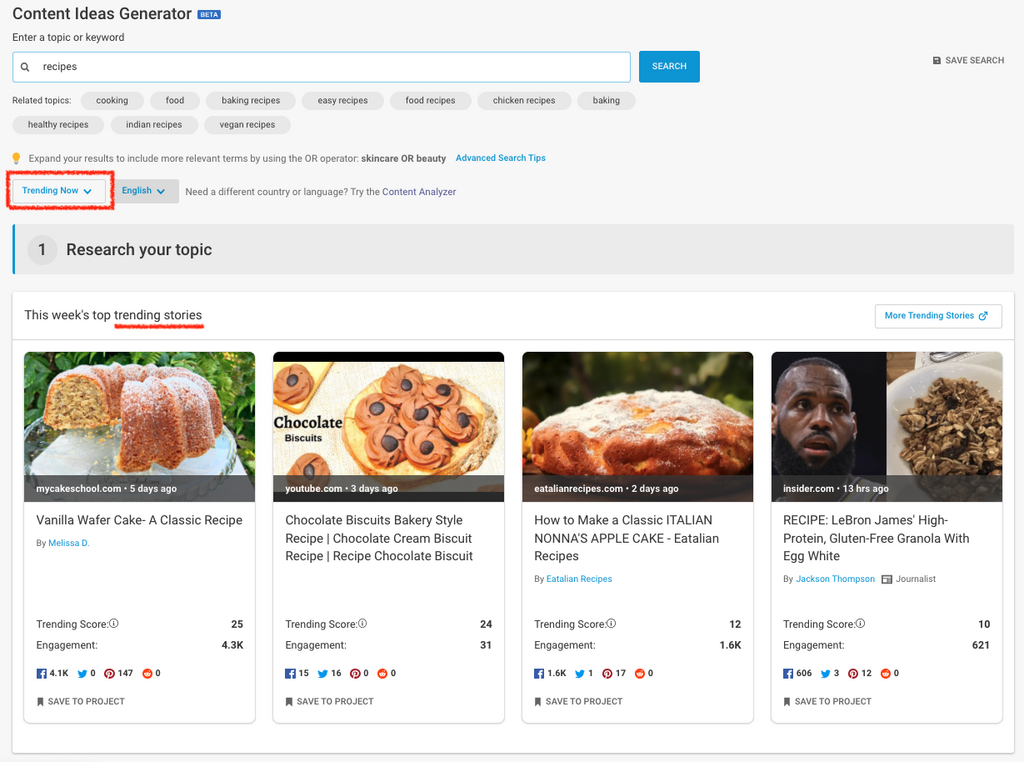This screenshot has width=1024, height=762.
Task: Click info icon beside Vanilla Wafer Cake Trending Score
Action: [x=114, y=624]
